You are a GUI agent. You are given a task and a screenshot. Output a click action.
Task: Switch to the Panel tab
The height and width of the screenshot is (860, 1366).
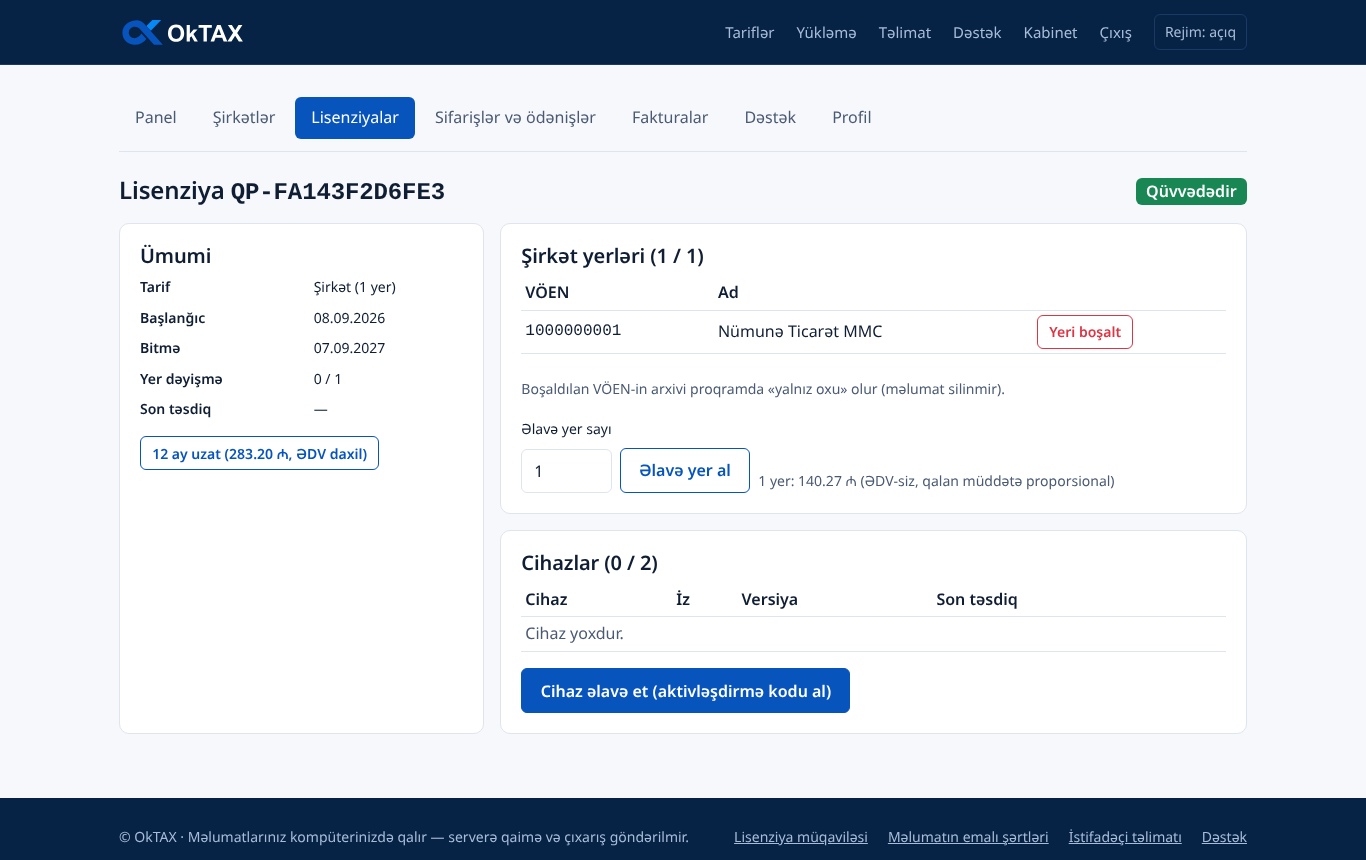click(156, 118)
